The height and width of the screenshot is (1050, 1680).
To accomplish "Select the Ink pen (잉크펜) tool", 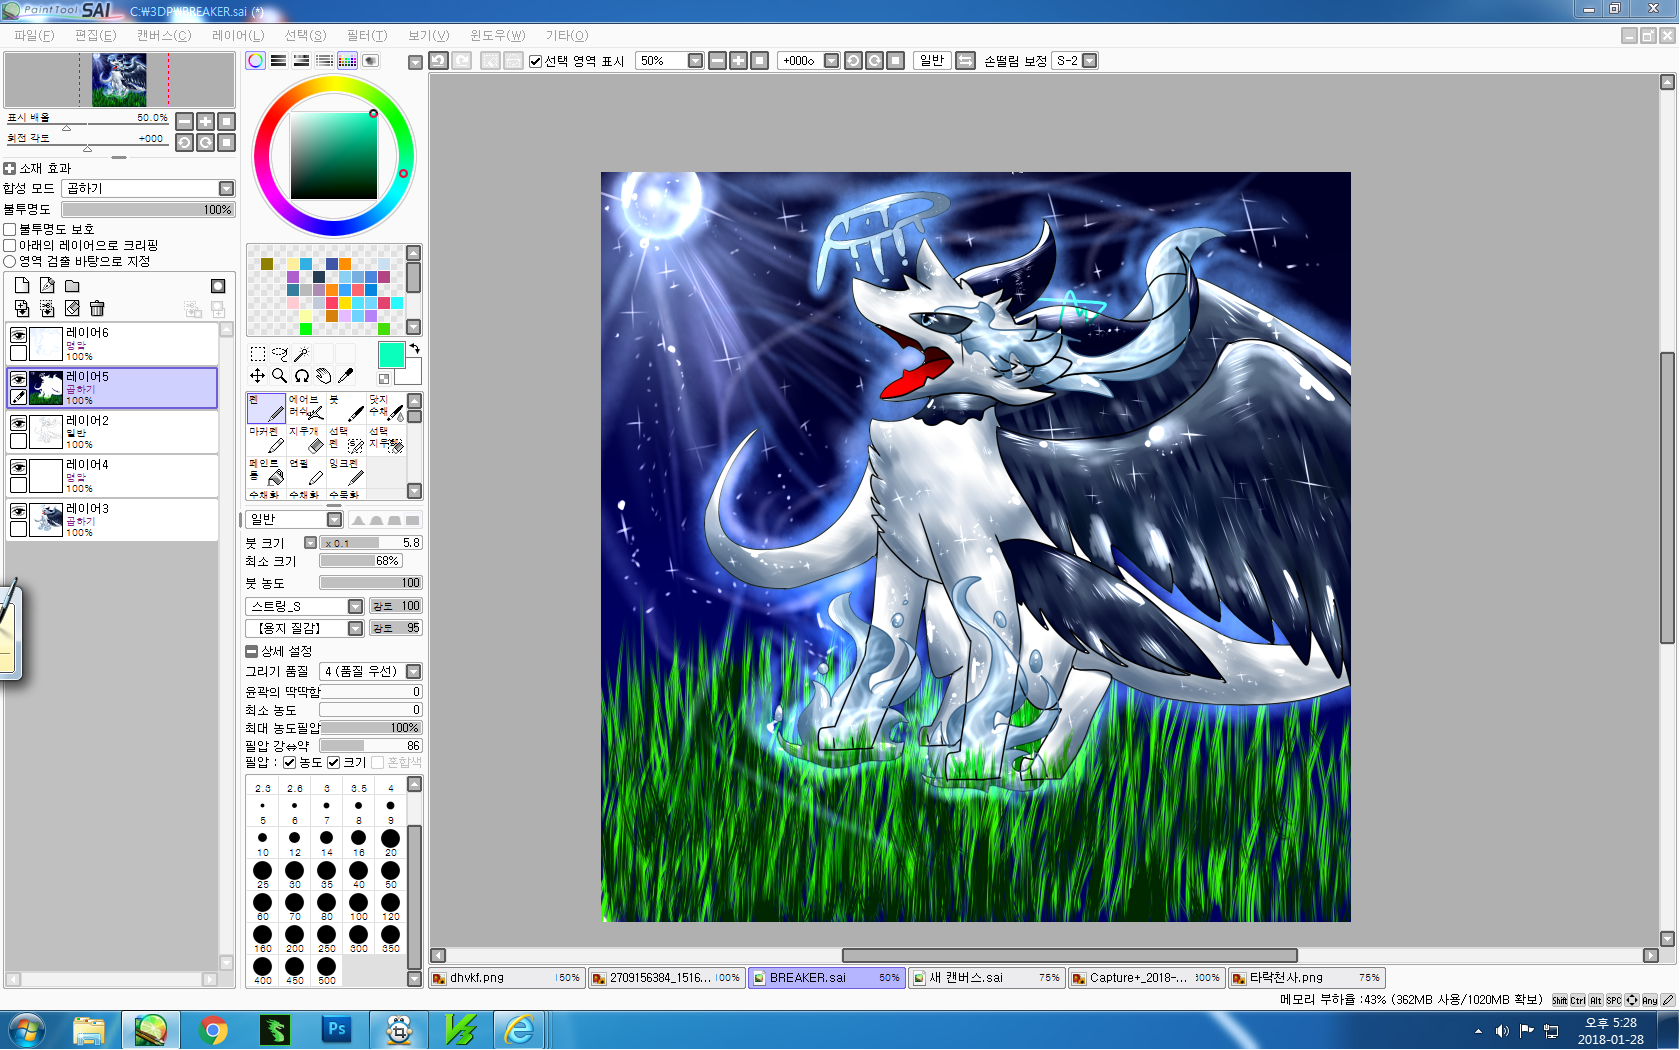I will (x=346, y=472).
